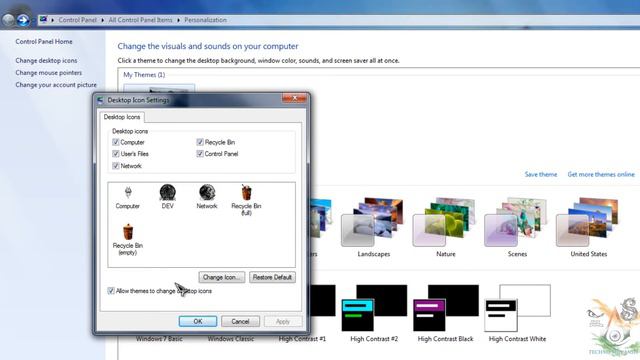Screen dimensions: 640x360
Task: Select the Windows 7 Basic theme label
Action: [159, 339]
